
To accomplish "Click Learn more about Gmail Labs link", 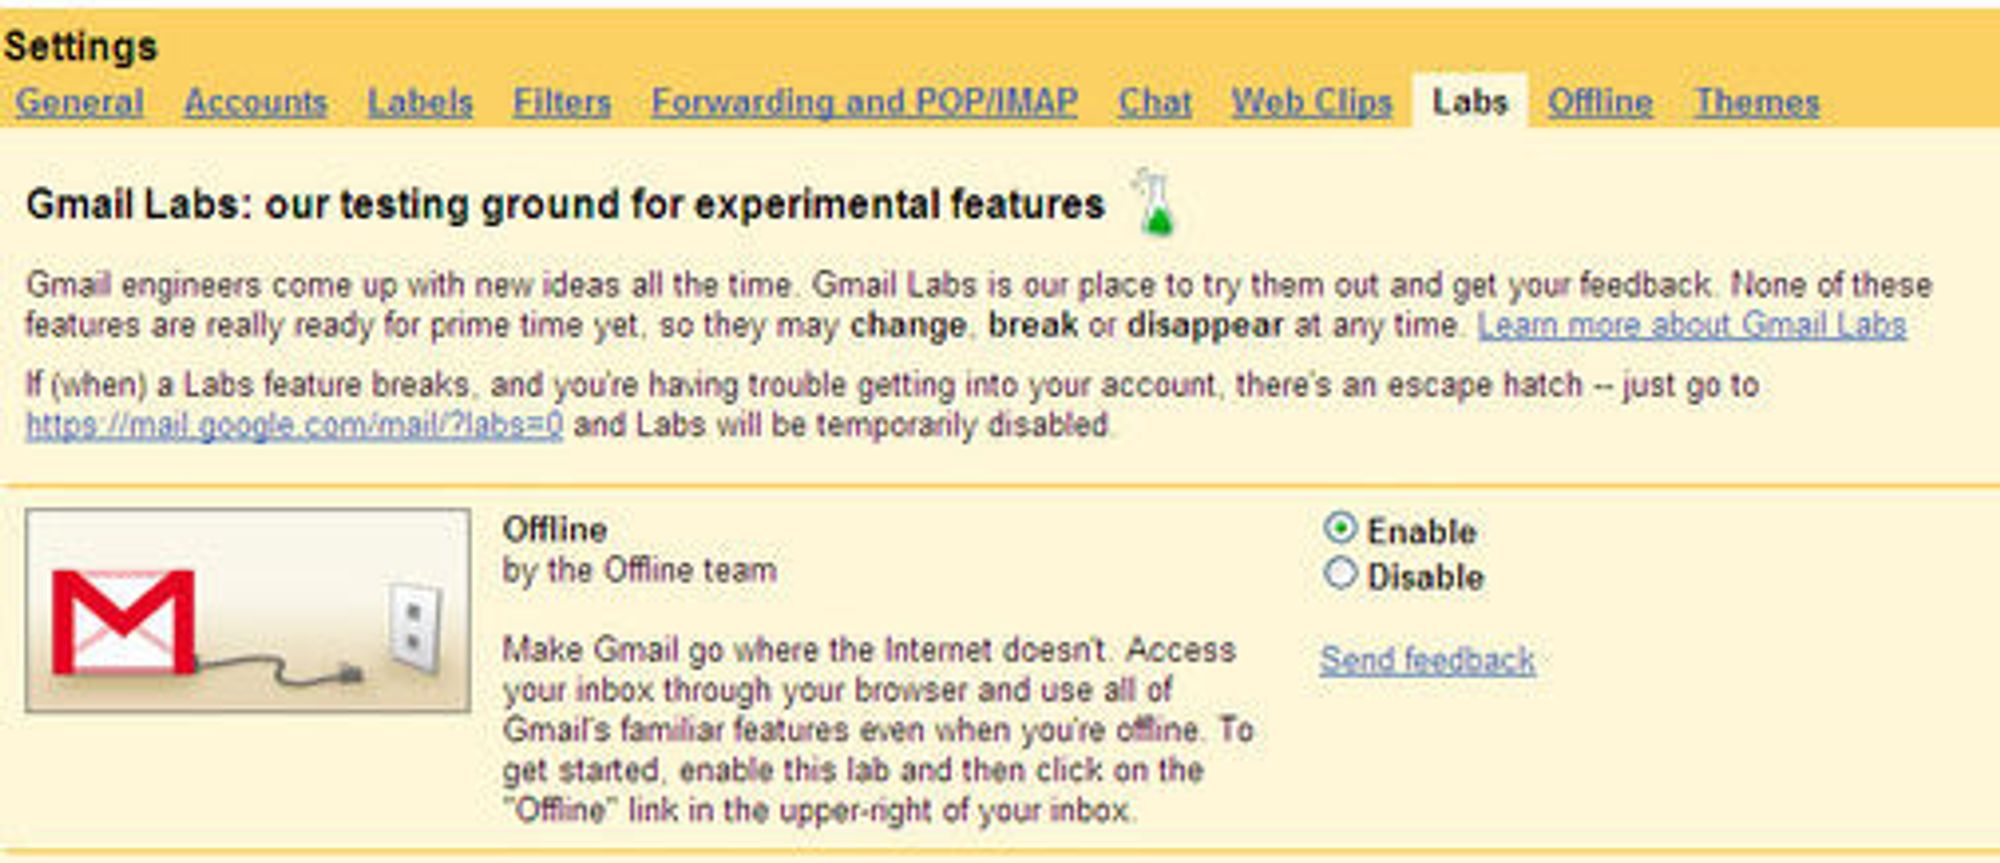I will (x=1692, y=325).
